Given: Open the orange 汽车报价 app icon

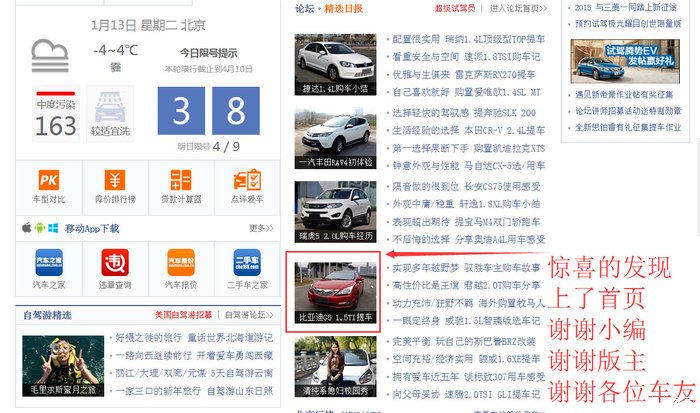Looking at the screenshot, I should [181, 262].
